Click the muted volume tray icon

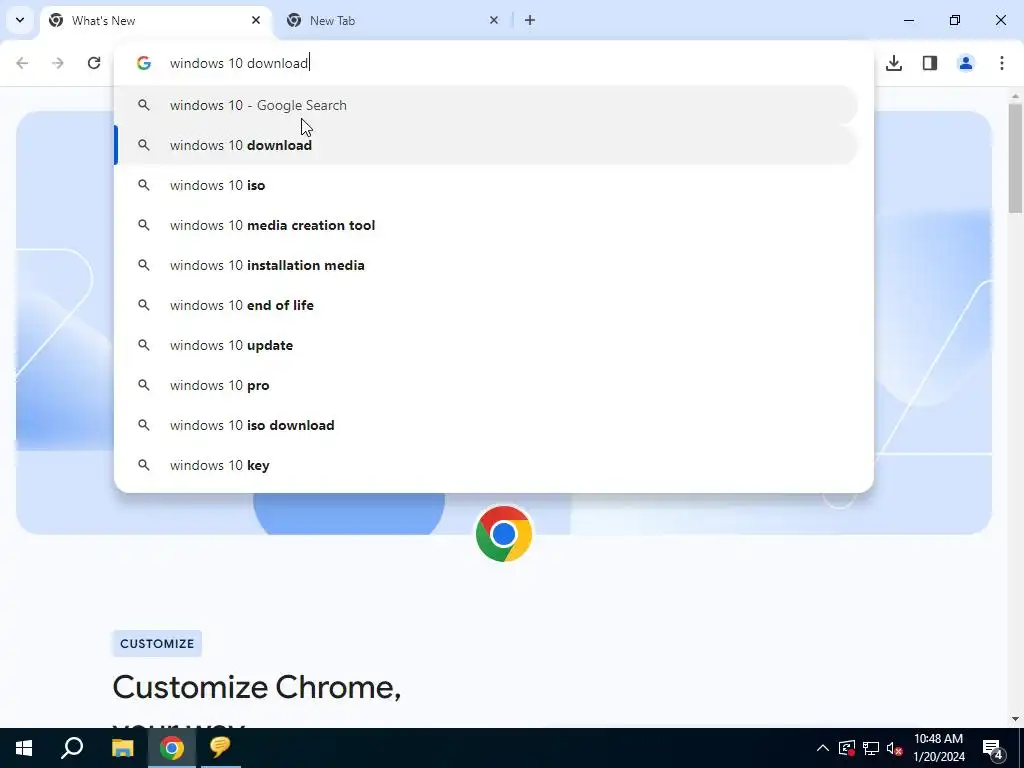[x=895, y=748]
